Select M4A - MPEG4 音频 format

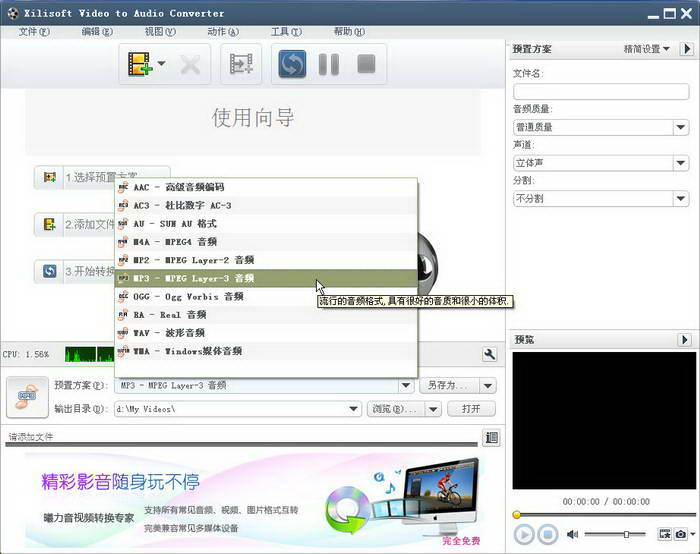[266, 242]
